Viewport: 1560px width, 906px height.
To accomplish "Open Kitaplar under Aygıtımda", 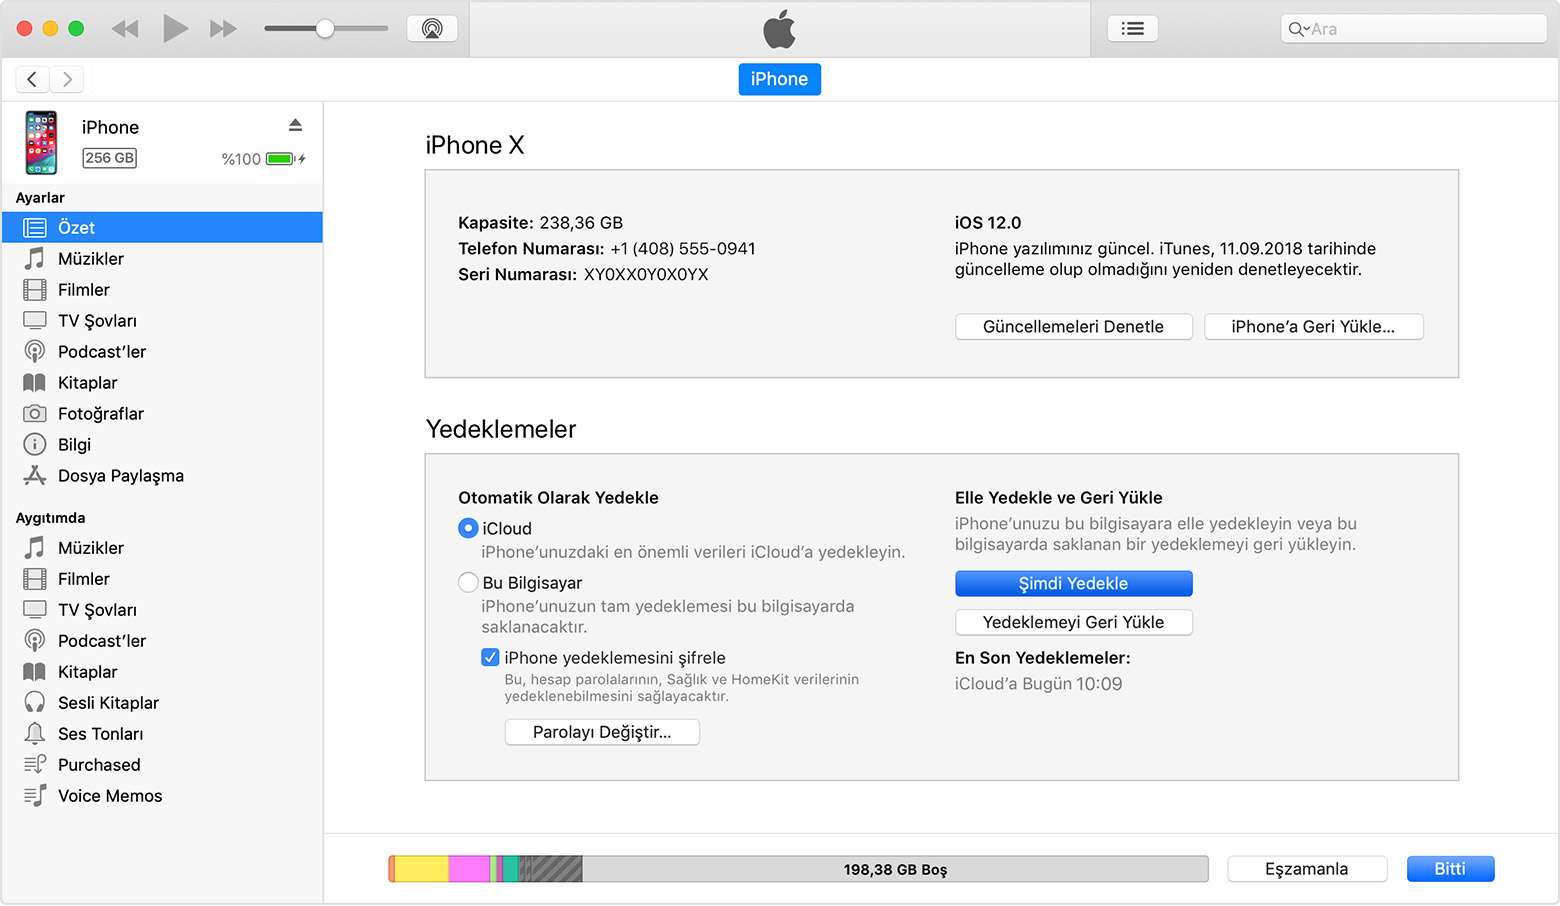I will click(x=162, y=671).
